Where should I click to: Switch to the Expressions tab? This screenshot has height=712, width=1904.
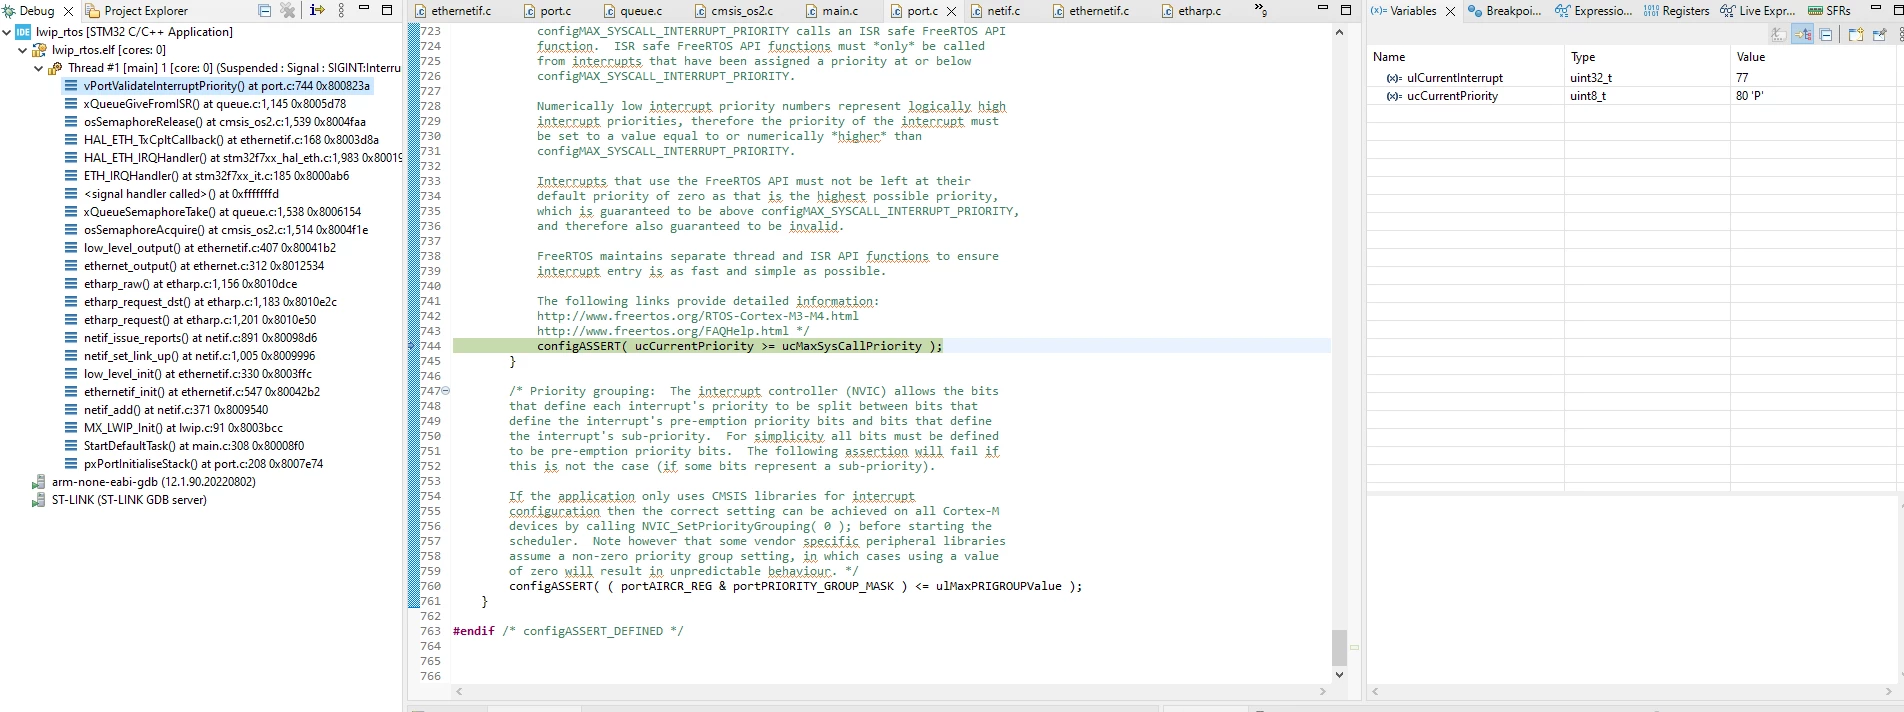click(1593, 11)
